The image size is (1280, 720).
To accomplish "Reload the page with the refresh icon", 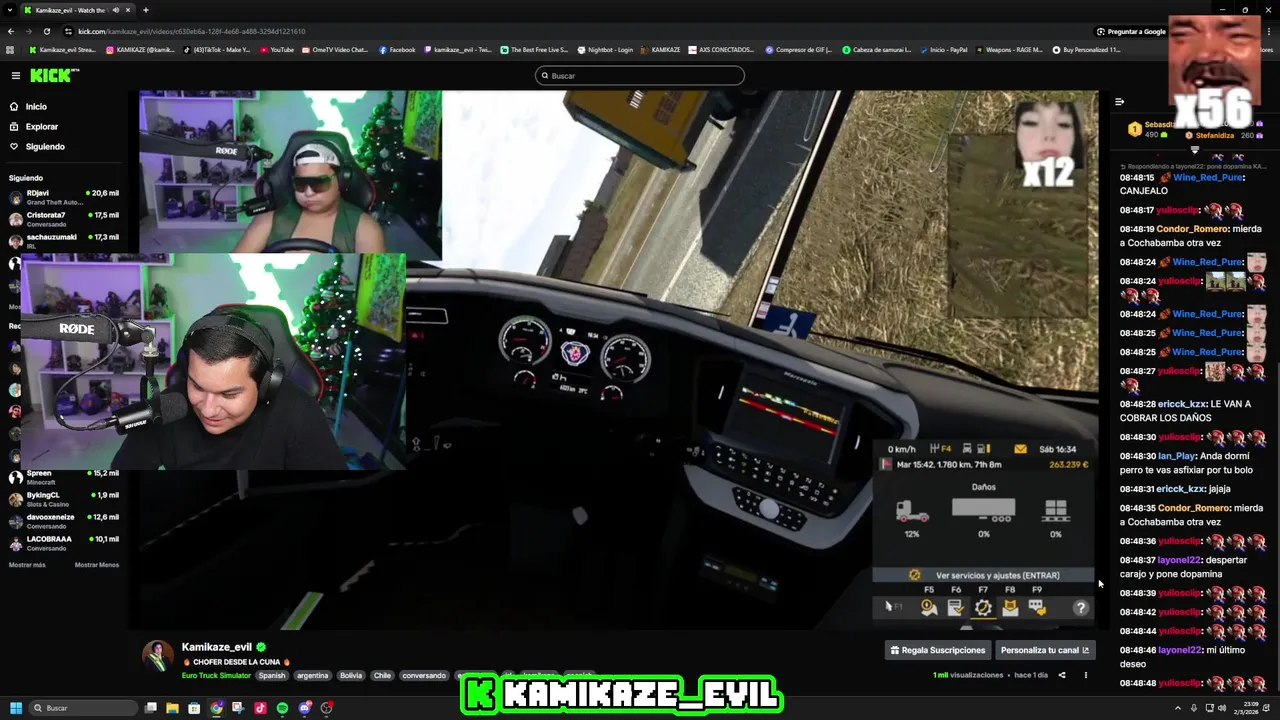I will pos(47,31).
